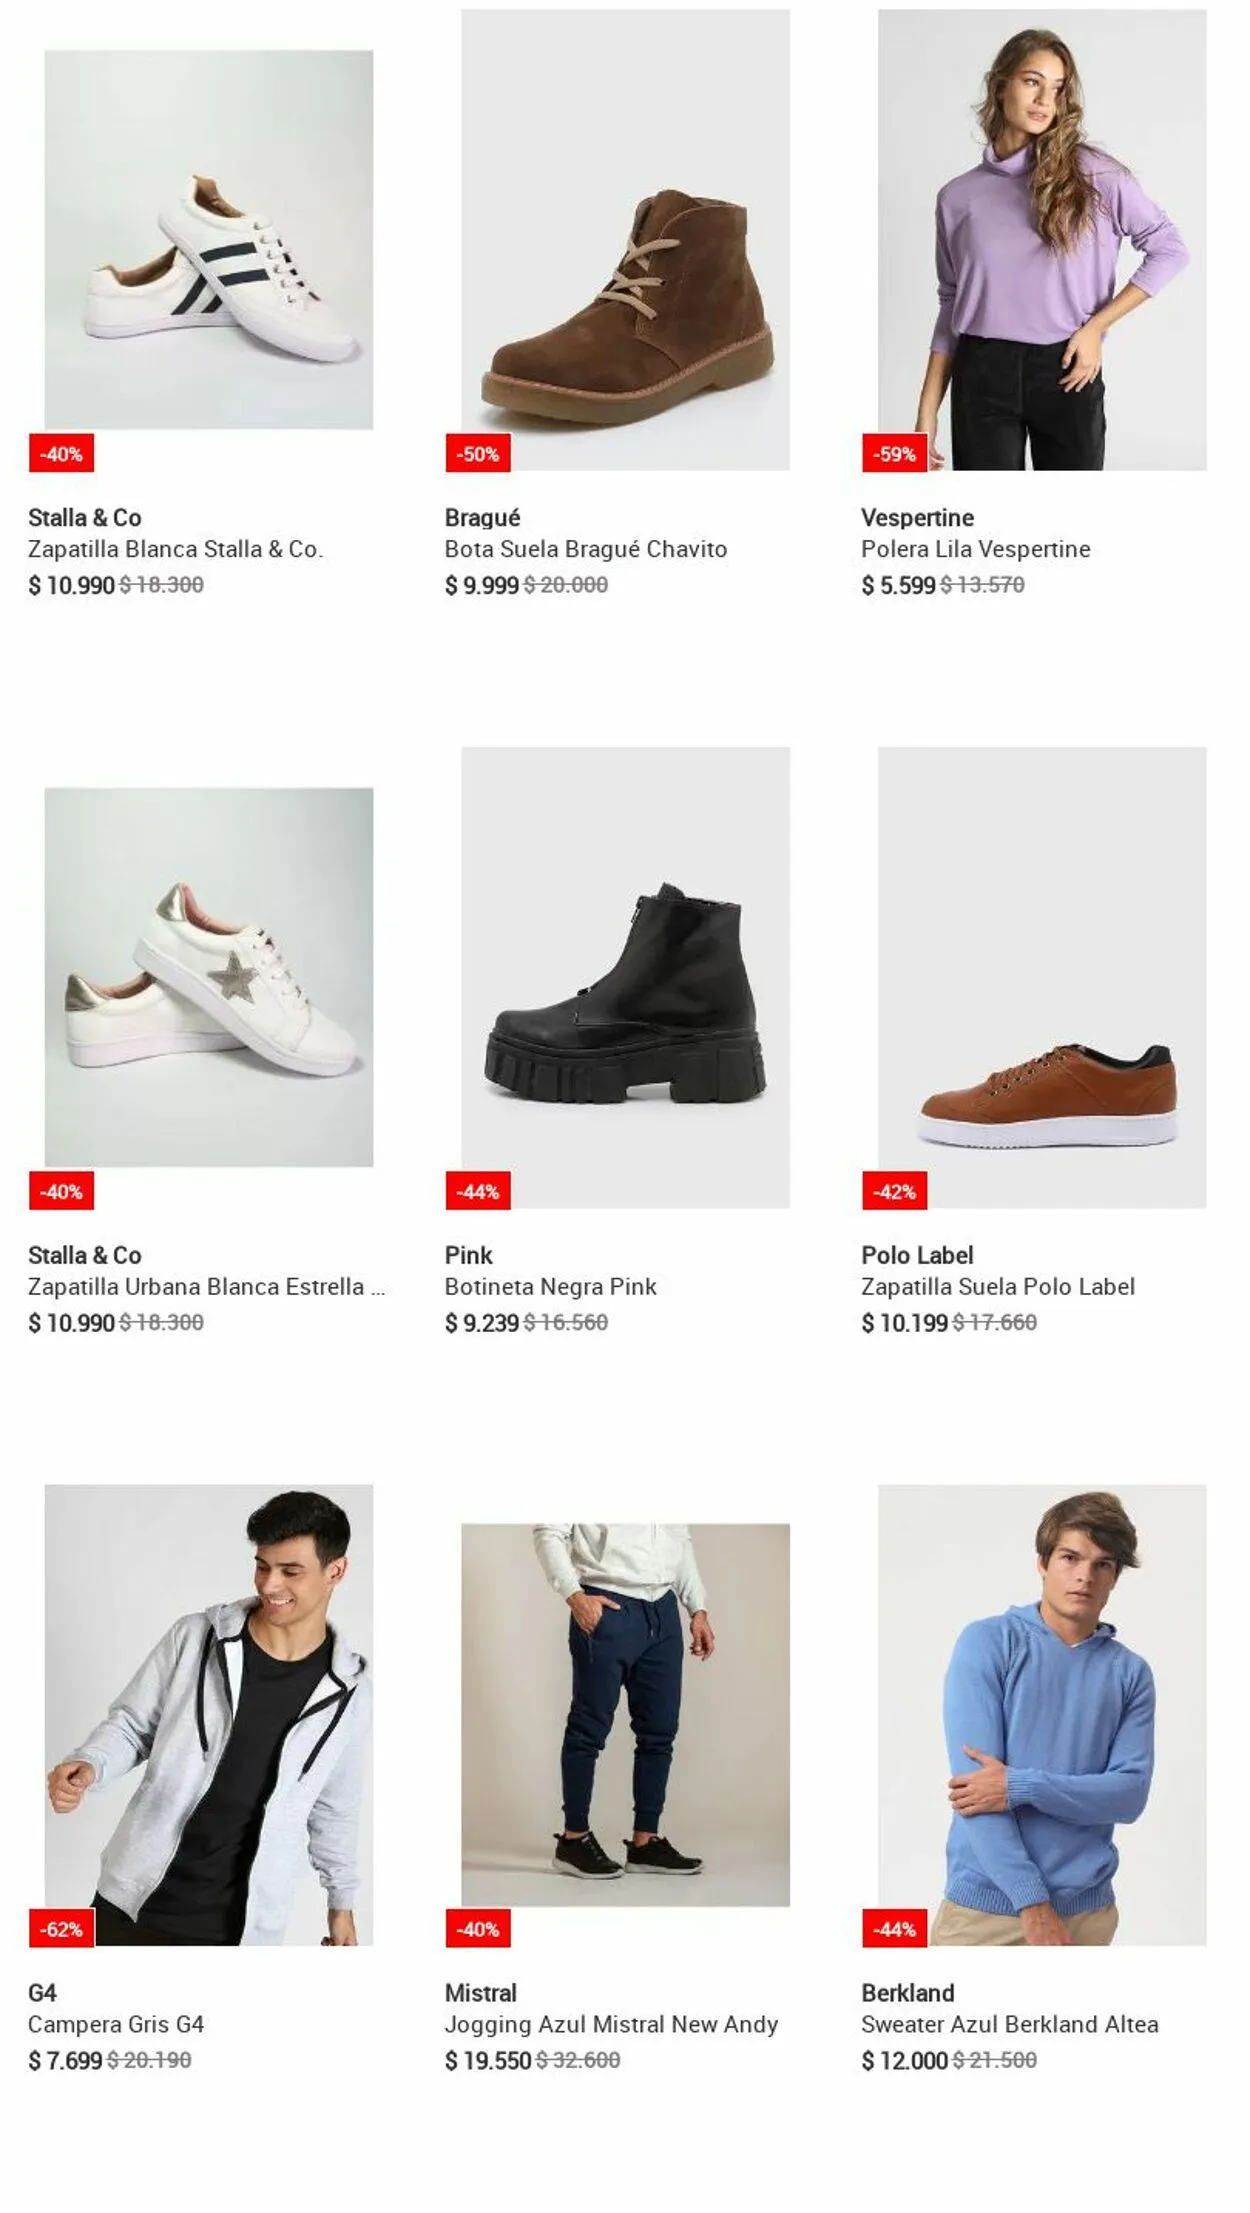This screenshot has height=2213, width=1250.
Task: Open the blue Berkland sweater photo
Action: 1042,1714
